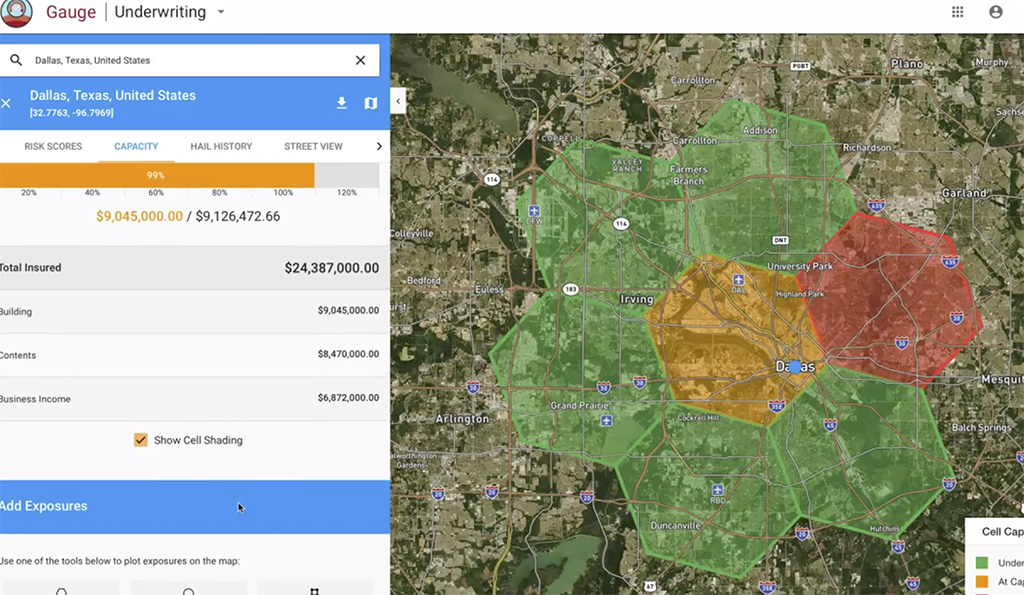The width and height of the screenshot is (1024, 595).
Task: Click the orange 99% capacity bar
Action: point(156,175)
